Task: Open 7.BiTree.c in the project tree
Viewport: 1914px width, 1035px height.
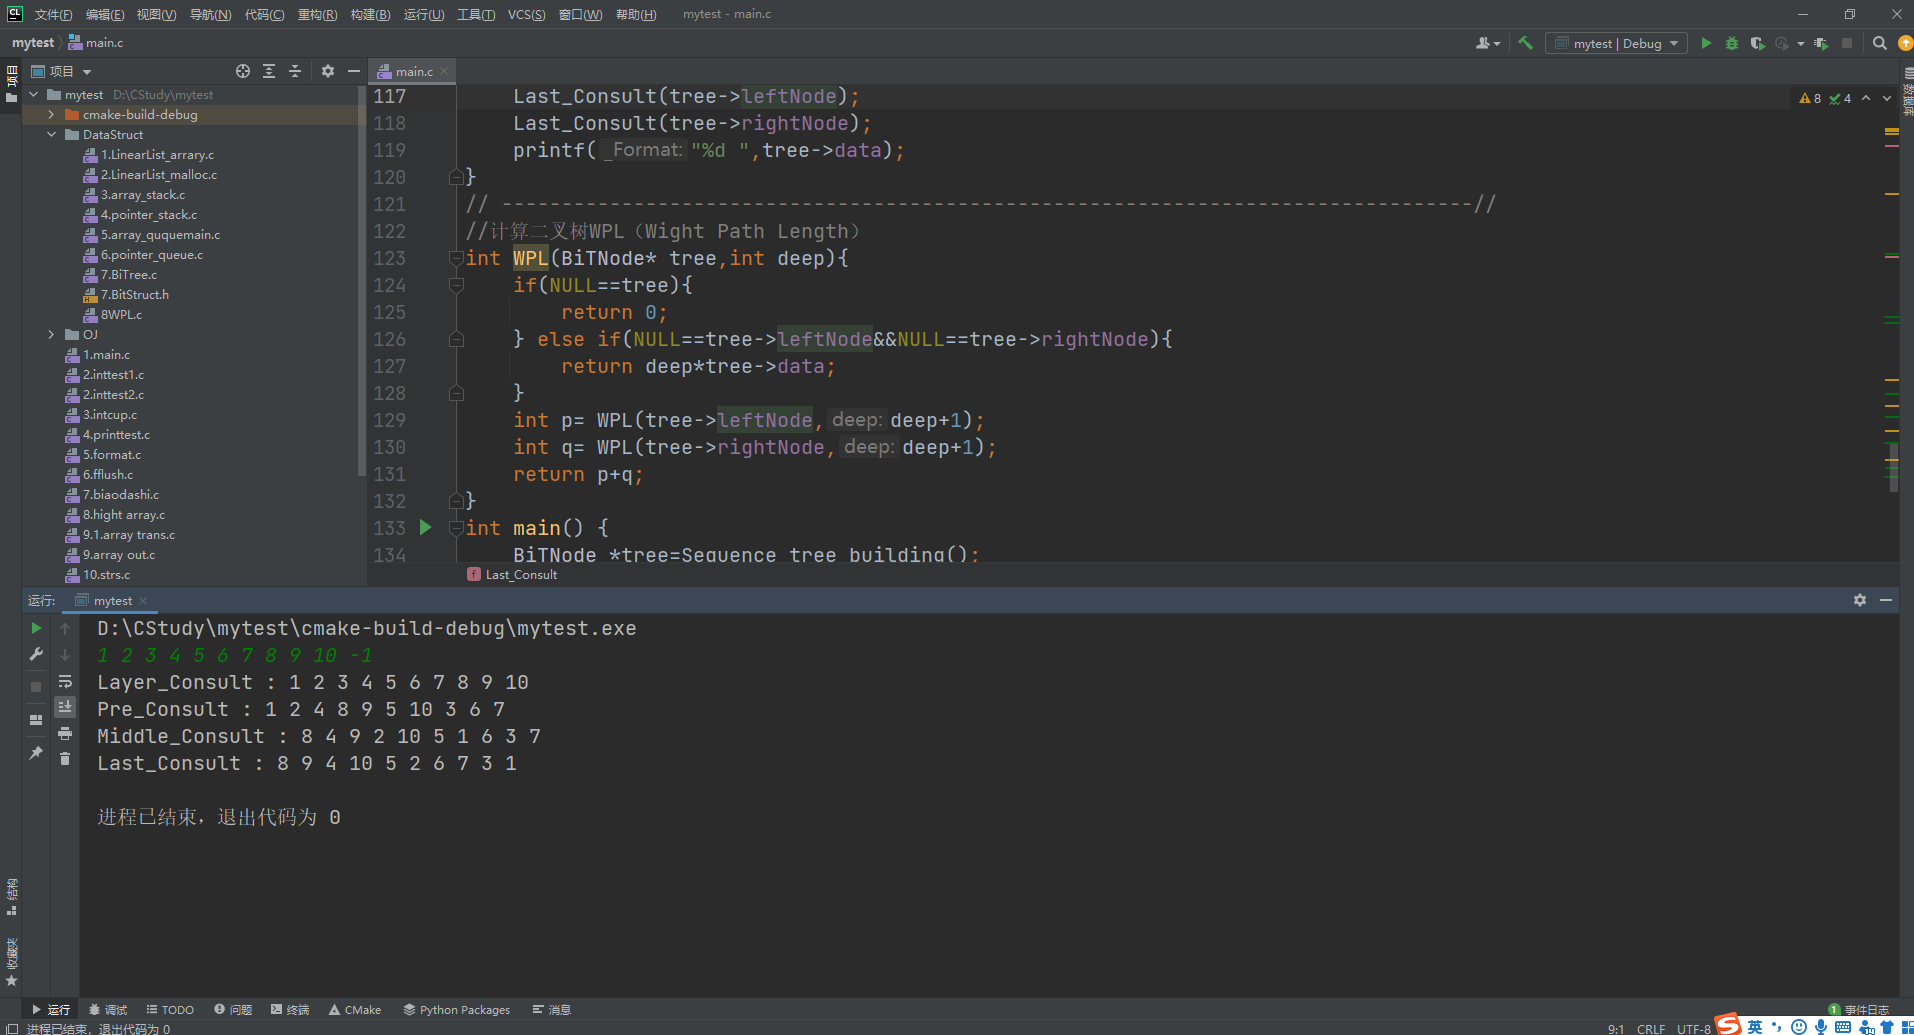Action: tap(129, 274)
